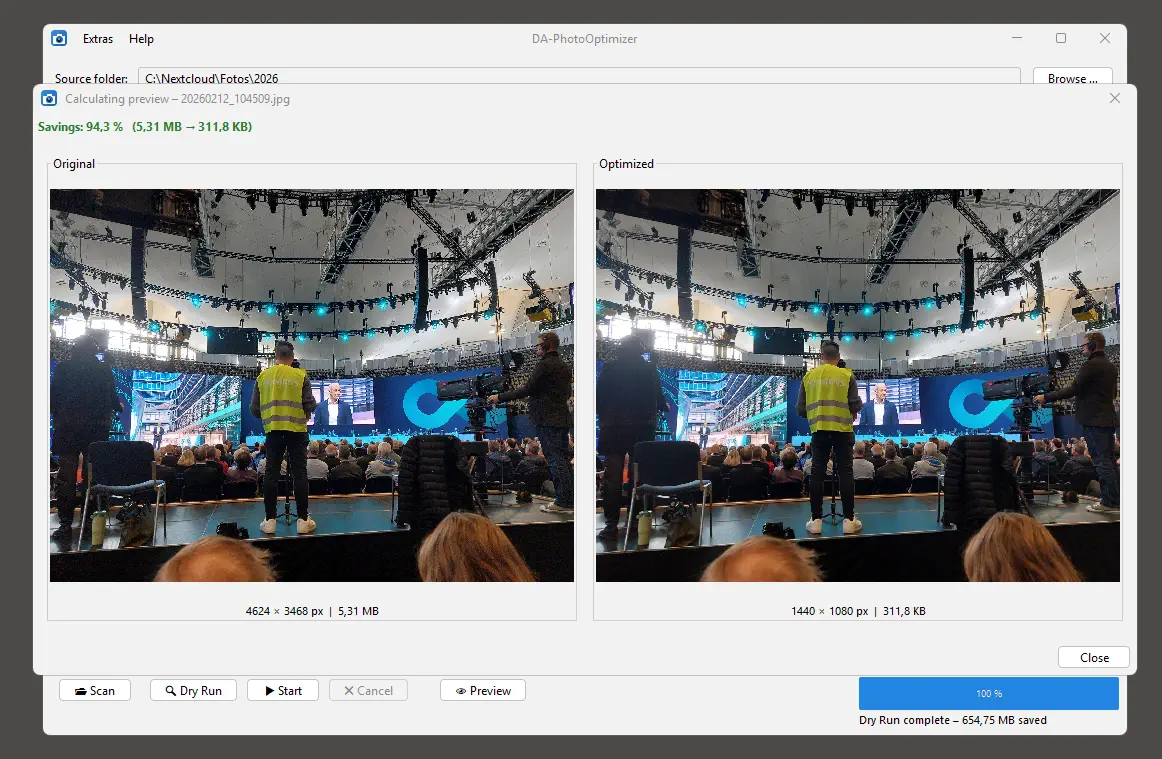1162x759 pixels.
Task: Click the Browse button for source folder
Action: coord(1072,78)
